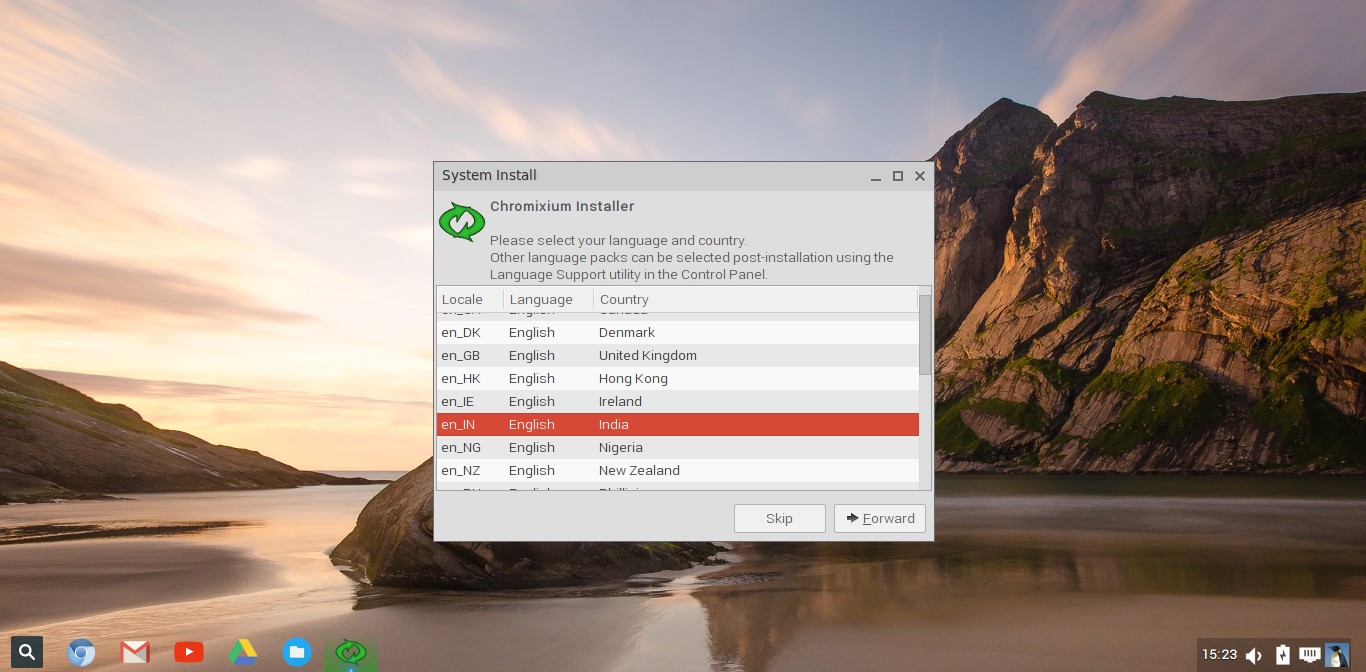Select the highlighted India row
The width and height of the screenshot is (1366, 672).
tap(678, 424)
